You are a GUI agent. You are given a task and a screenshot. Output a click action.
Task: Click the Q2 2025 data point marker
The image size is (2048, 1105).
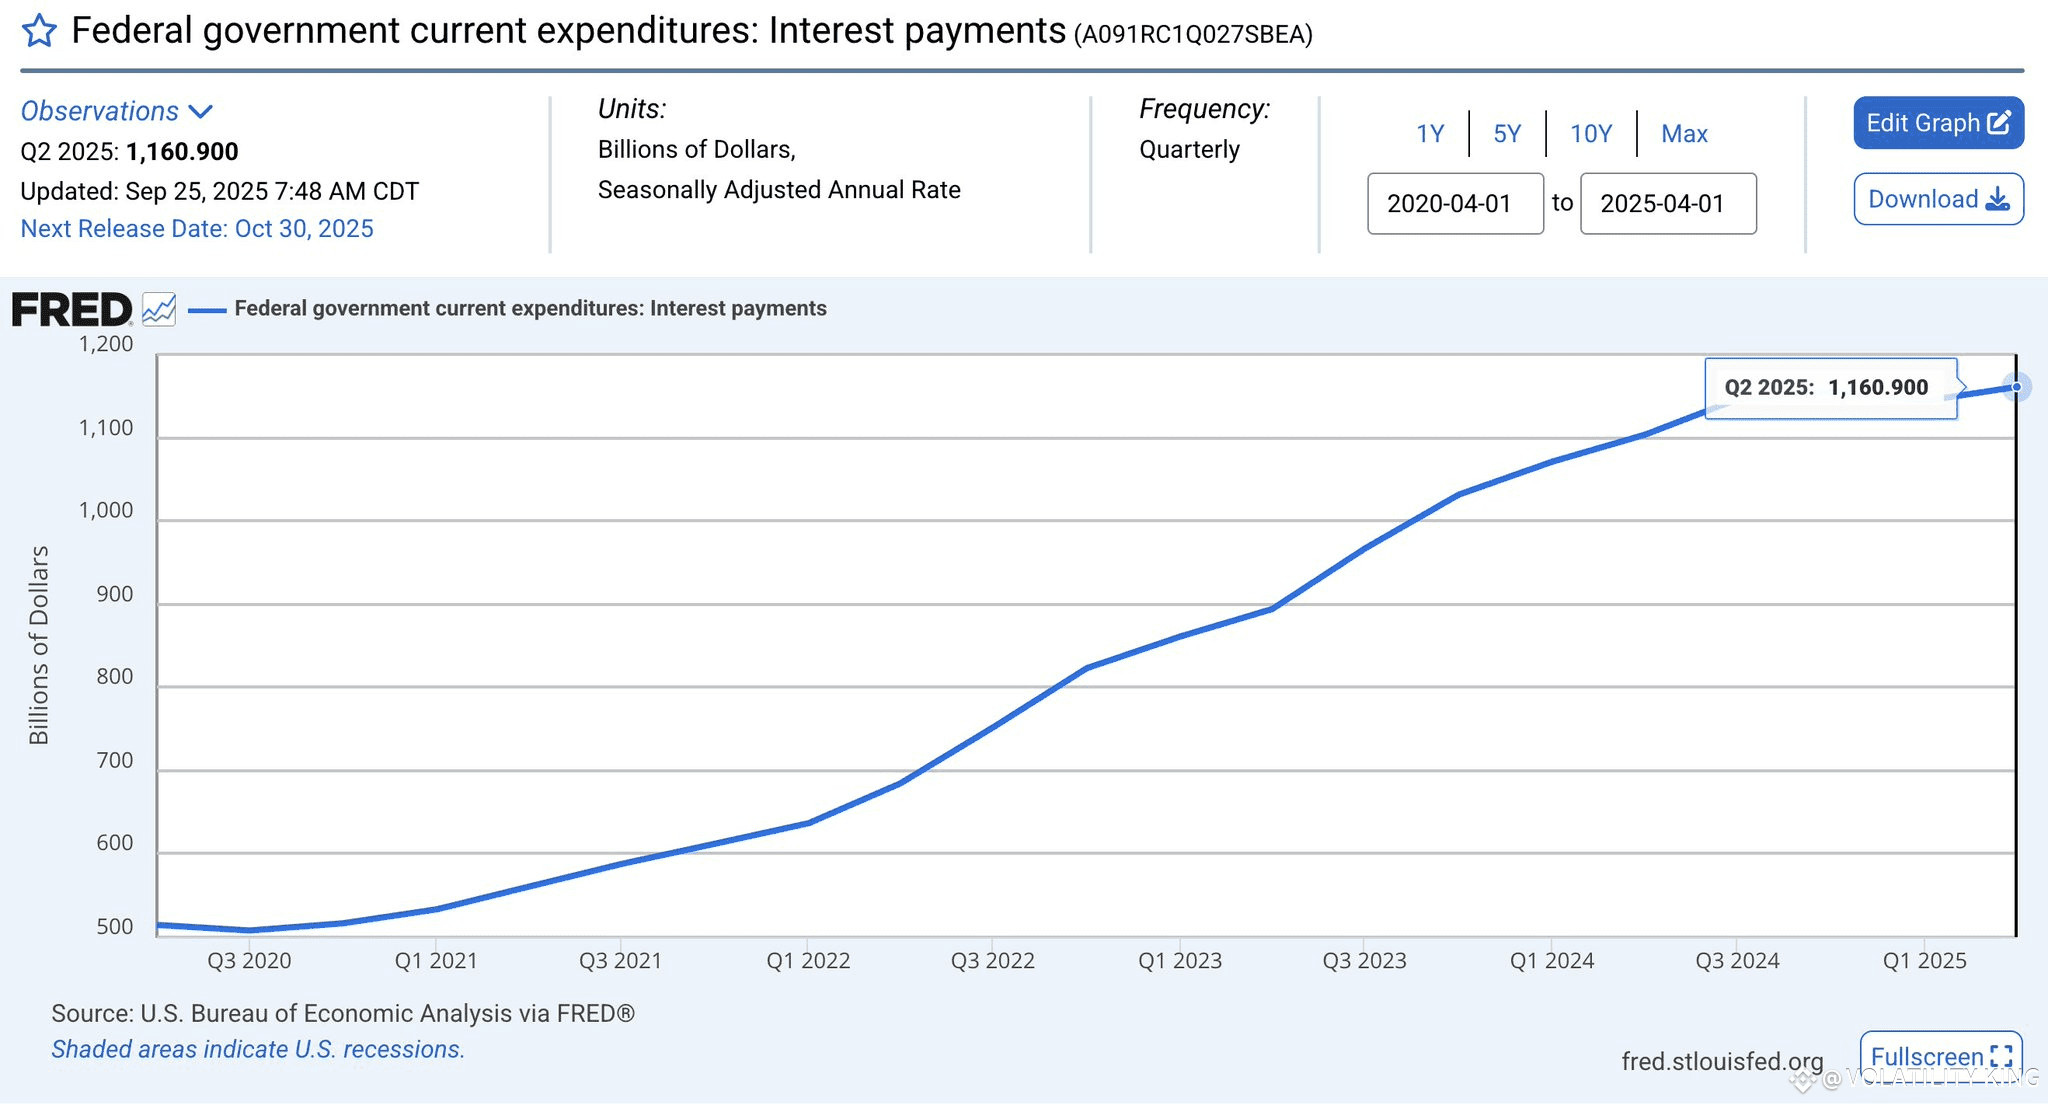point(2016,387)
